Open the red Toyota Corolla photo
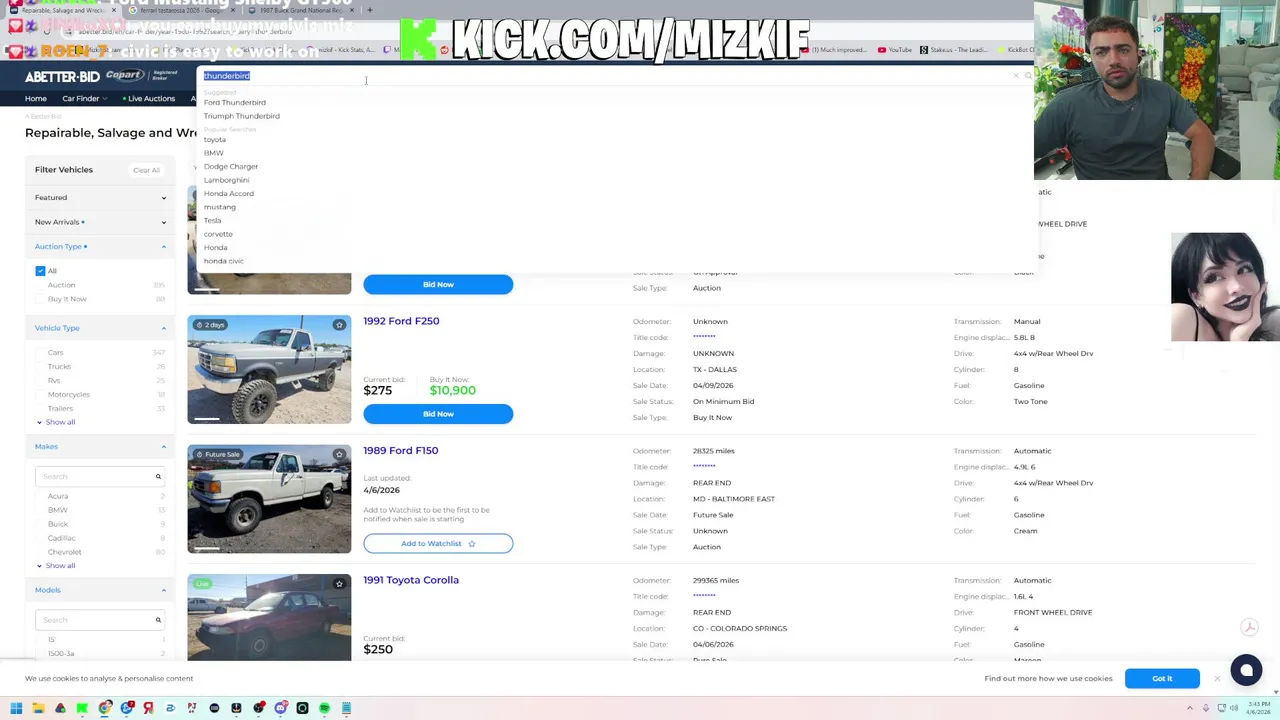1280x720 pixels. tap(269, 618)
